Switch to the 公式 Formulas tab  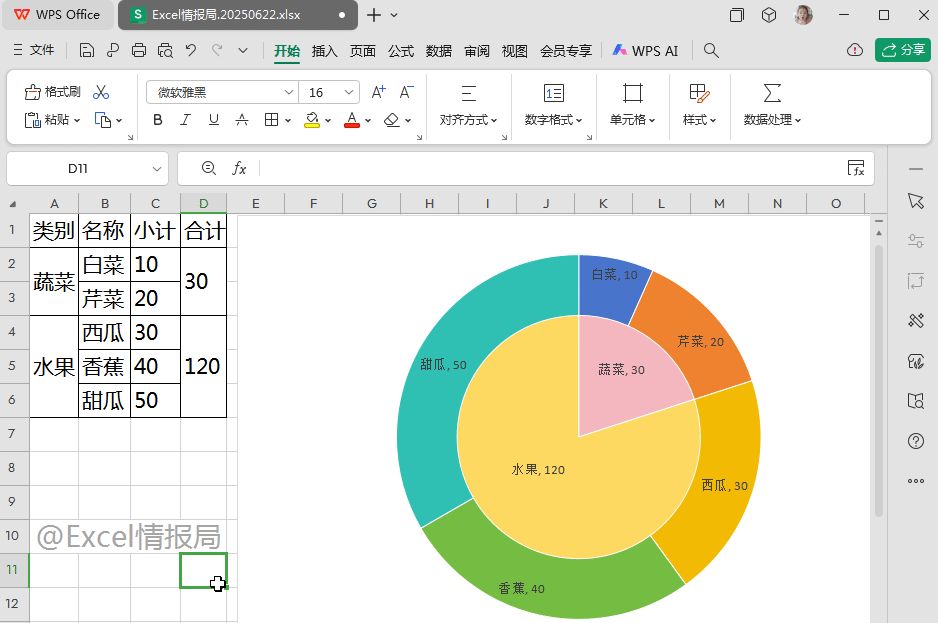coord(401,51)
